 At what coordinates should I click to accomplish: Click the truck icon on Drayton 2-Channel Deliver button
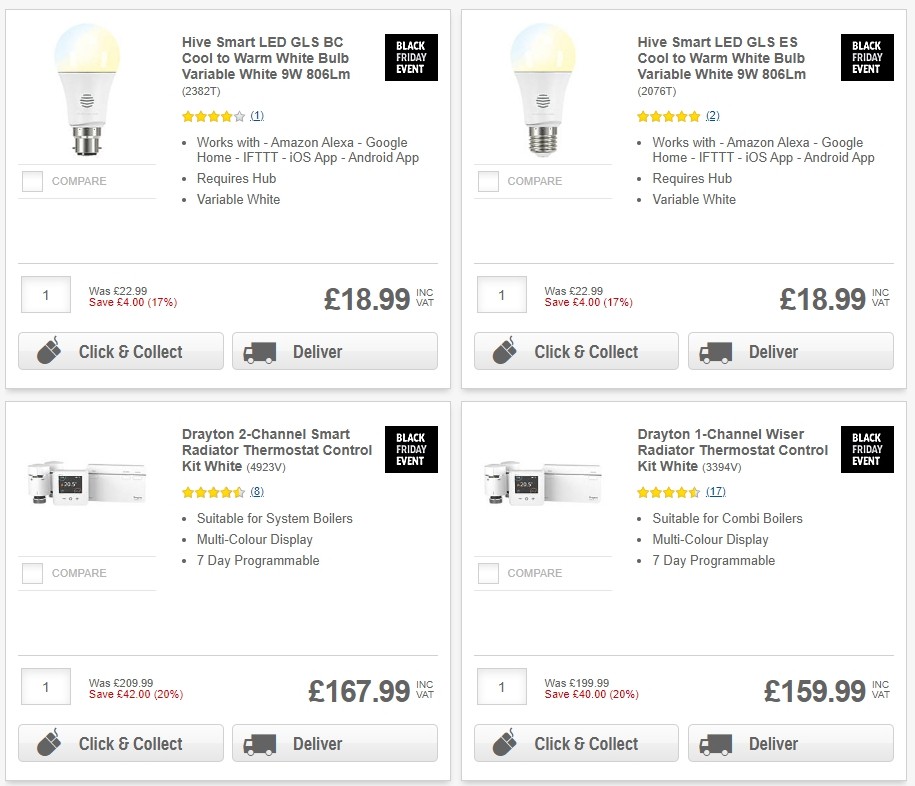click(x=258, y=743)
